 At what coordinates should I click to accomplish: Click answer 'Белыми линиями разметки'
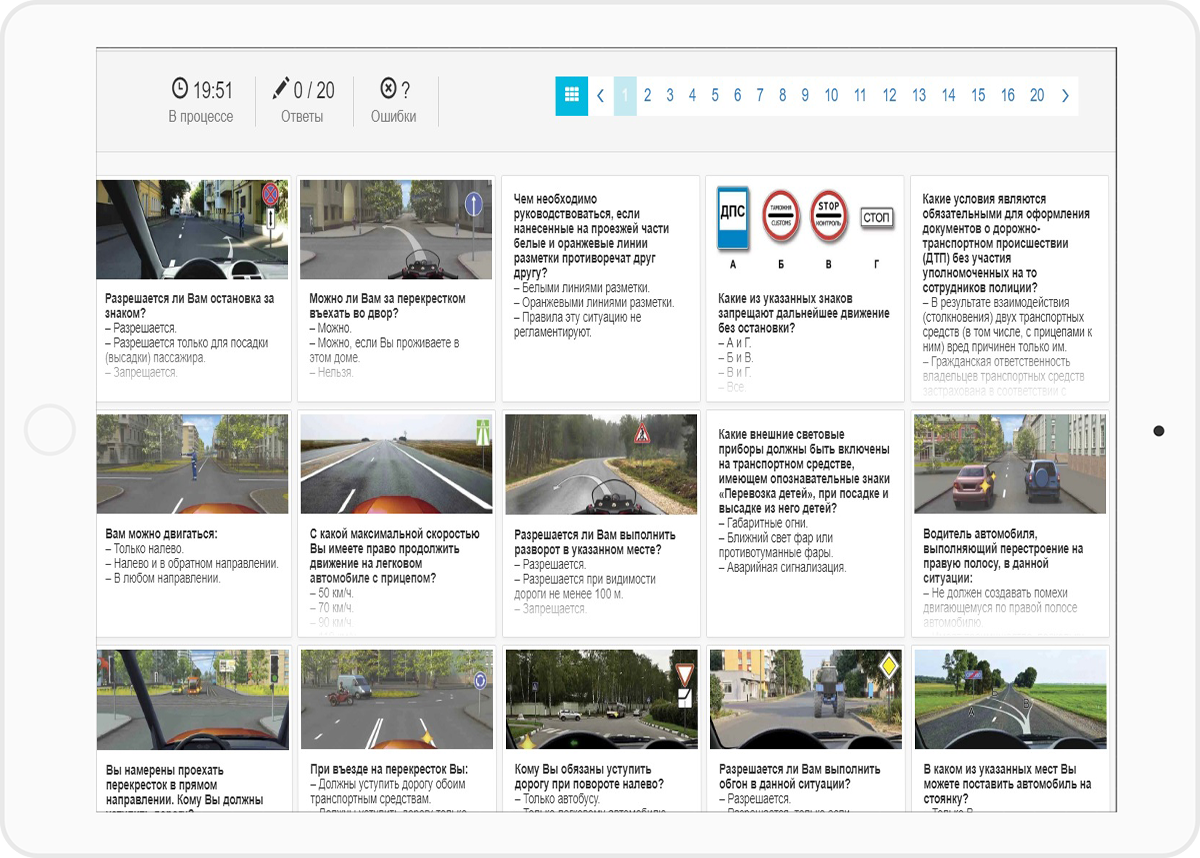tap(583, 288)
